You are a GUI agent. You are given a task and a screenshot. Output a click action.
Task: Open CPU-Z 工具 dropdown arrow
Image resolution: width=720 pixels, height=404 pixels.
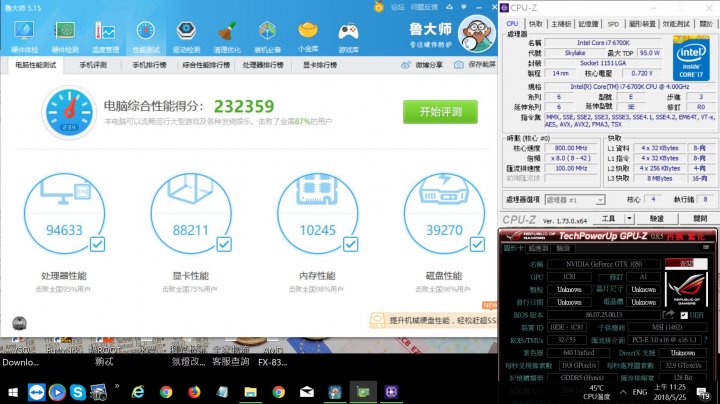630,219
